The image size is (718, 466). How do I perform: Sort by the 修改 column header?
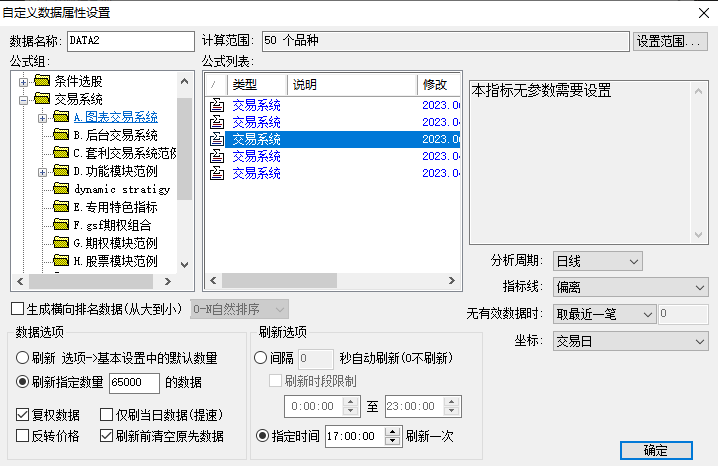(439, 85)
